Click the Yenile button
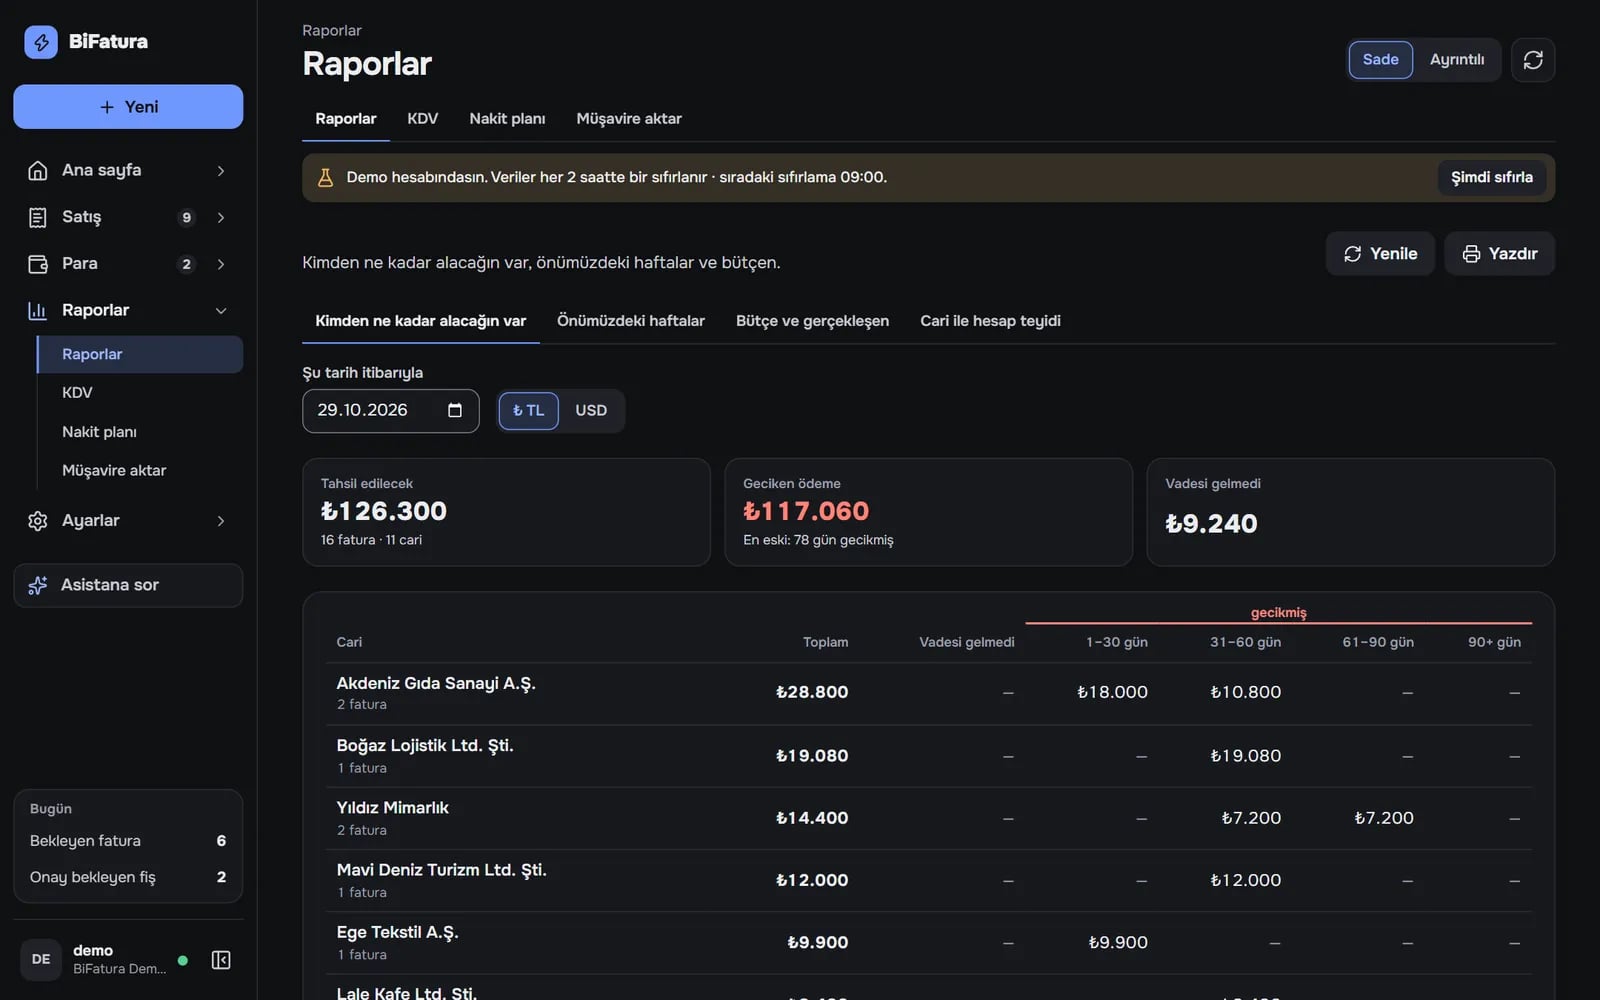This screenshot has height=1000, width=1600. coord(1380,254)
